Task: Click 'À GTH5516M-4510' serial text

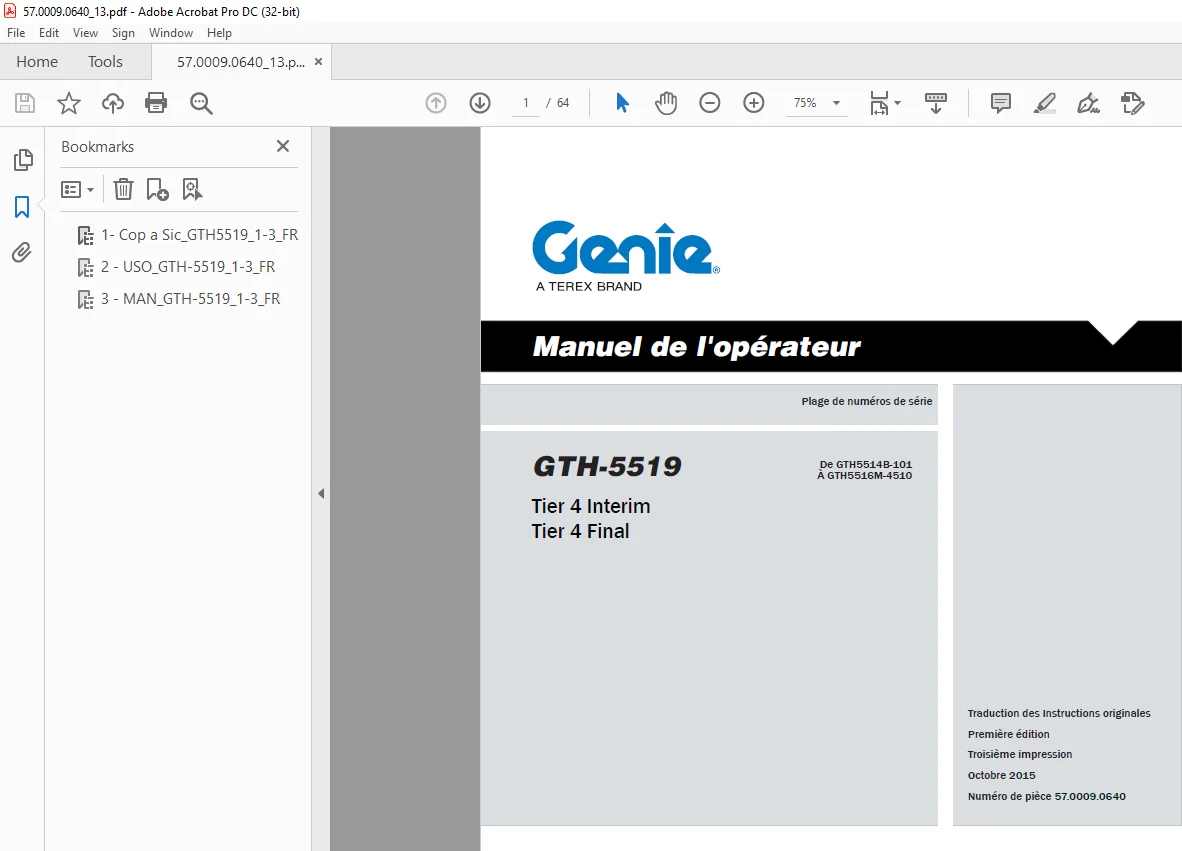Action: (865, 476)
